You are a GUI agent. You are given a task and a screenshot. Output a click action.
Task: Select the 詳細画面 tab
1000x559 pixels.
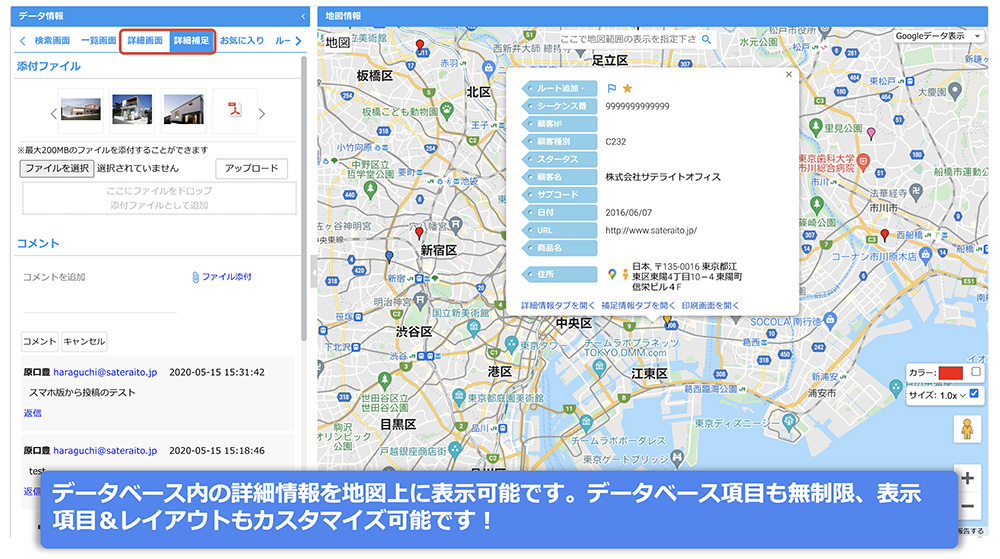click(x=145, y=41)
